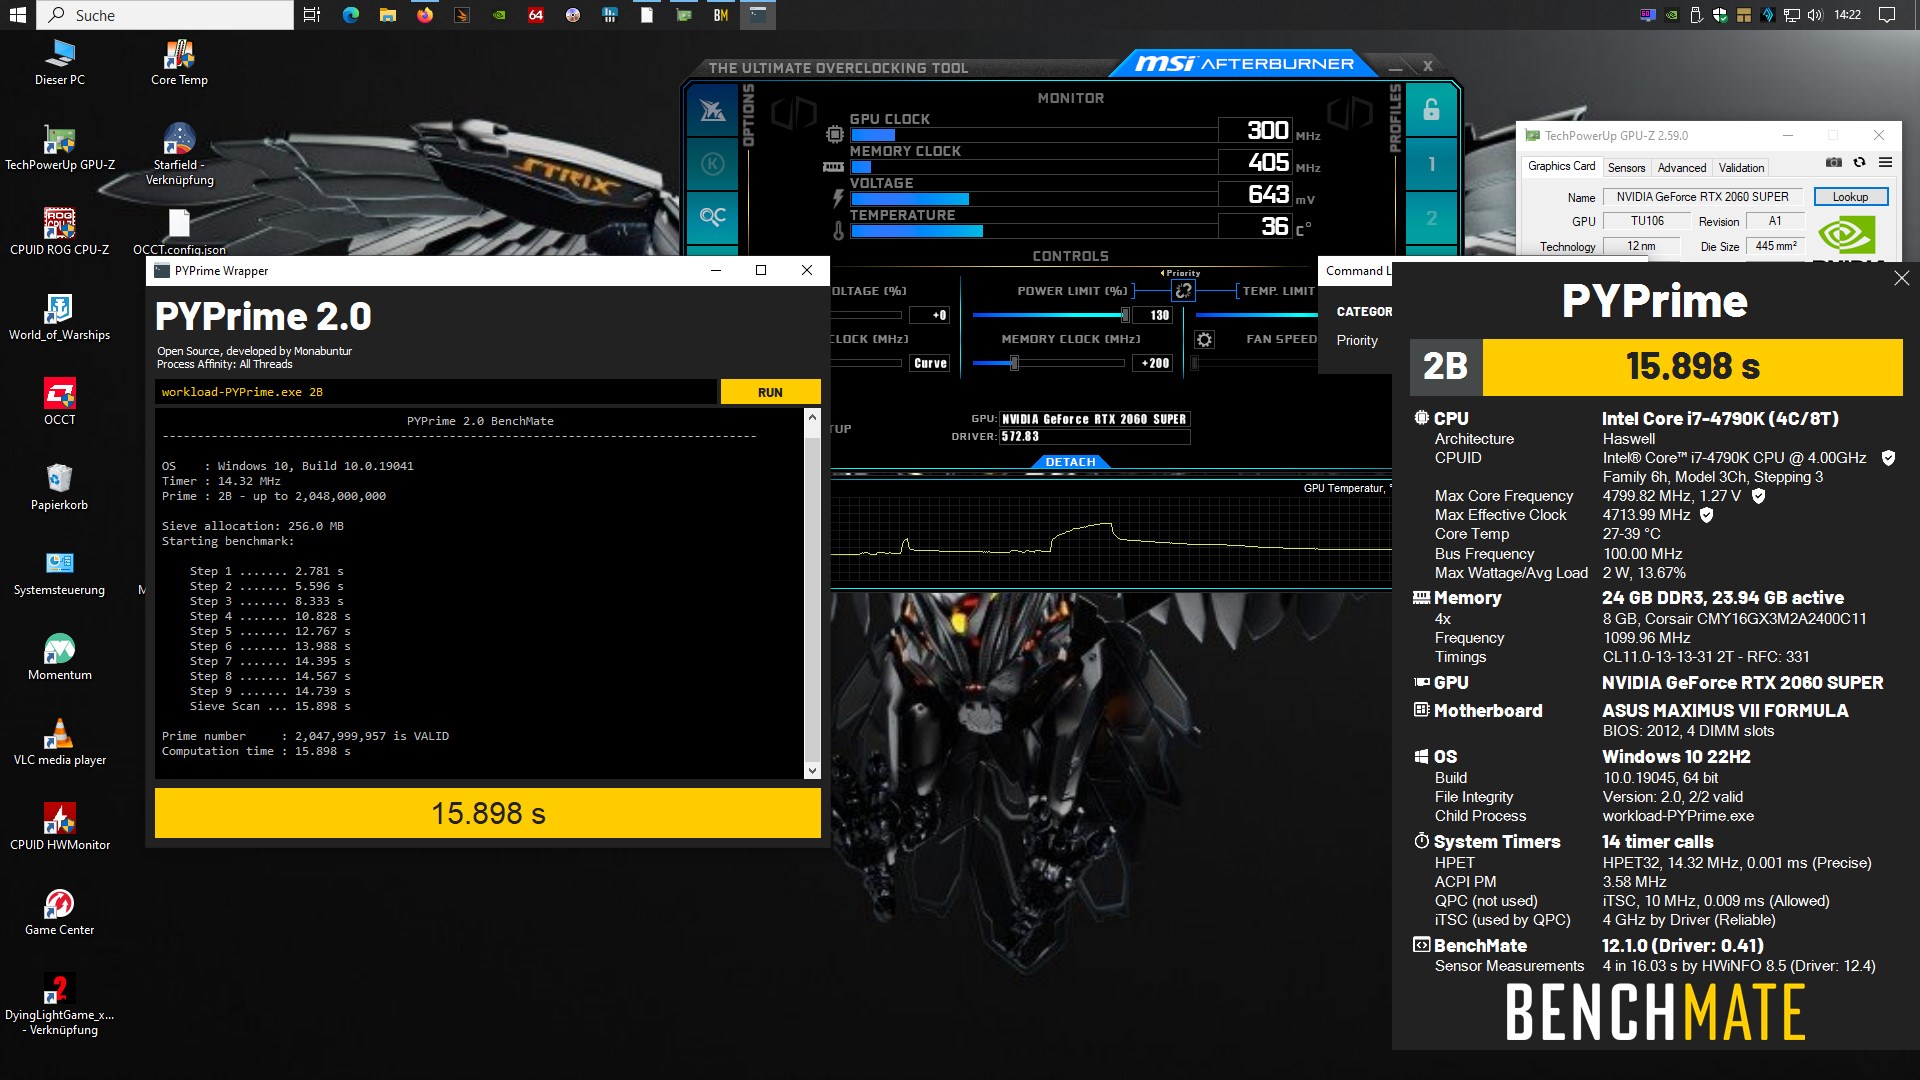Viewport: 1920px width, 1080px height.
Task: Click the GPU-Z refresh icon
Action: click(1859, 162)
